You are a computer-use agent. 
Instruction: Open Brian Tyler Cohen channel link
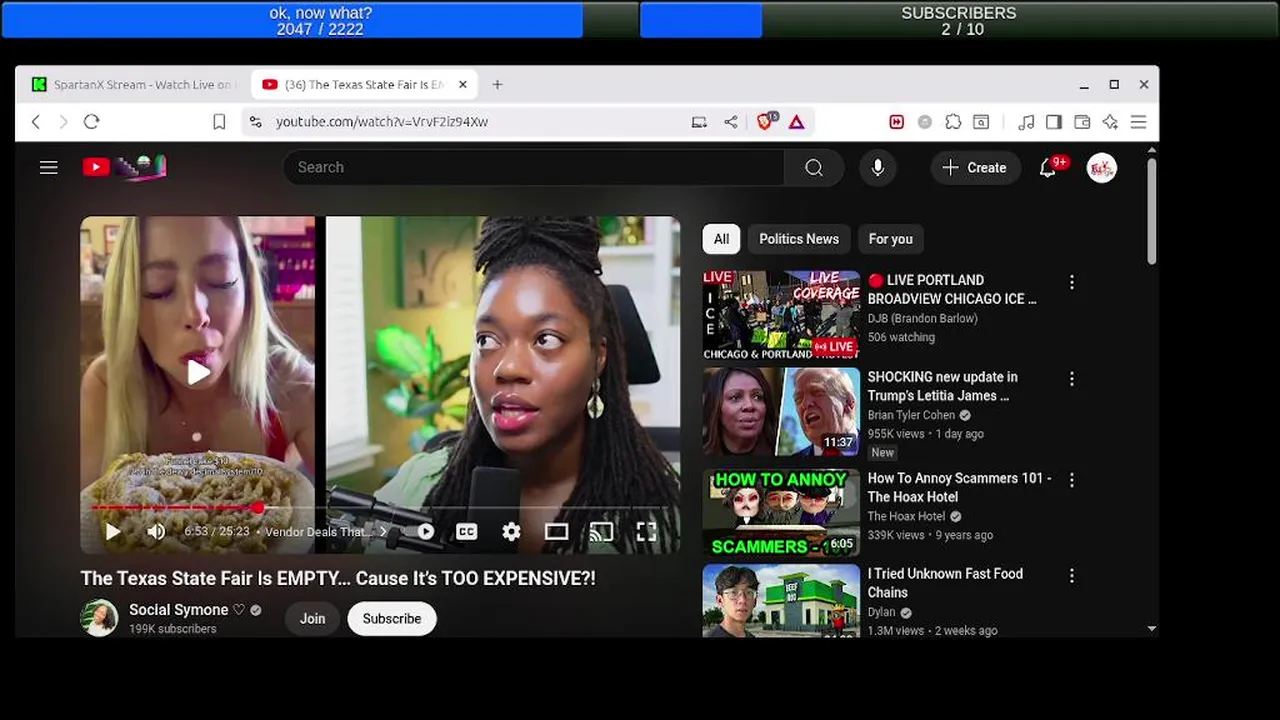[911, 415]
